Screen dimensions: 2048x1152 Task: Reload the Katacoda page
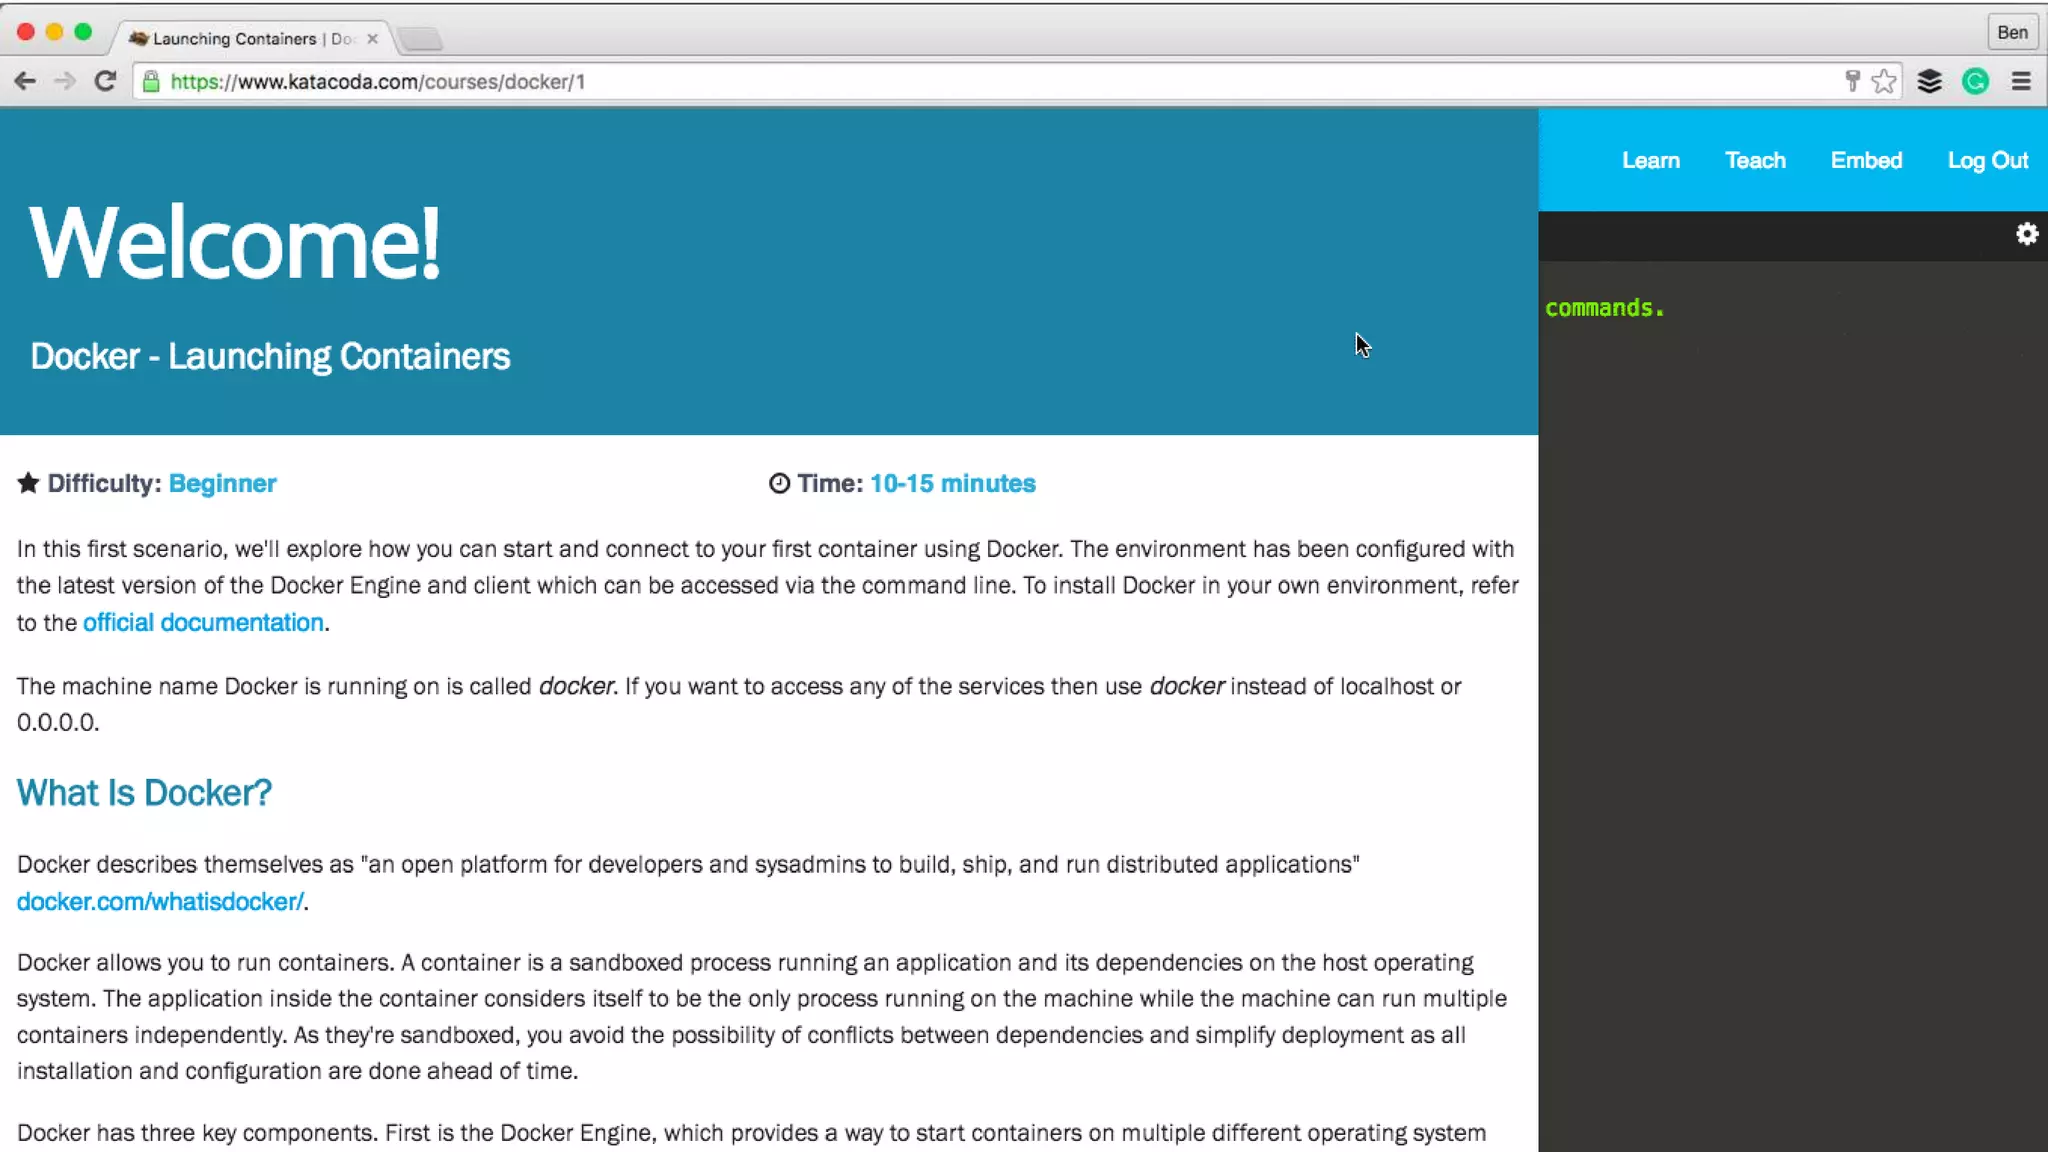[x=105, y=81]
